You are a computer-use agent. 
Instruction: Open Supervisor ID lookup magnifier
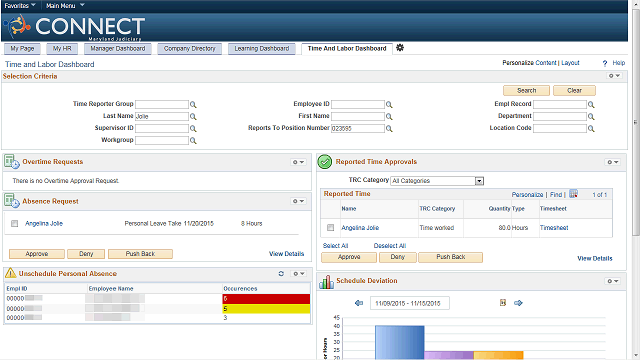click(193, 128)
